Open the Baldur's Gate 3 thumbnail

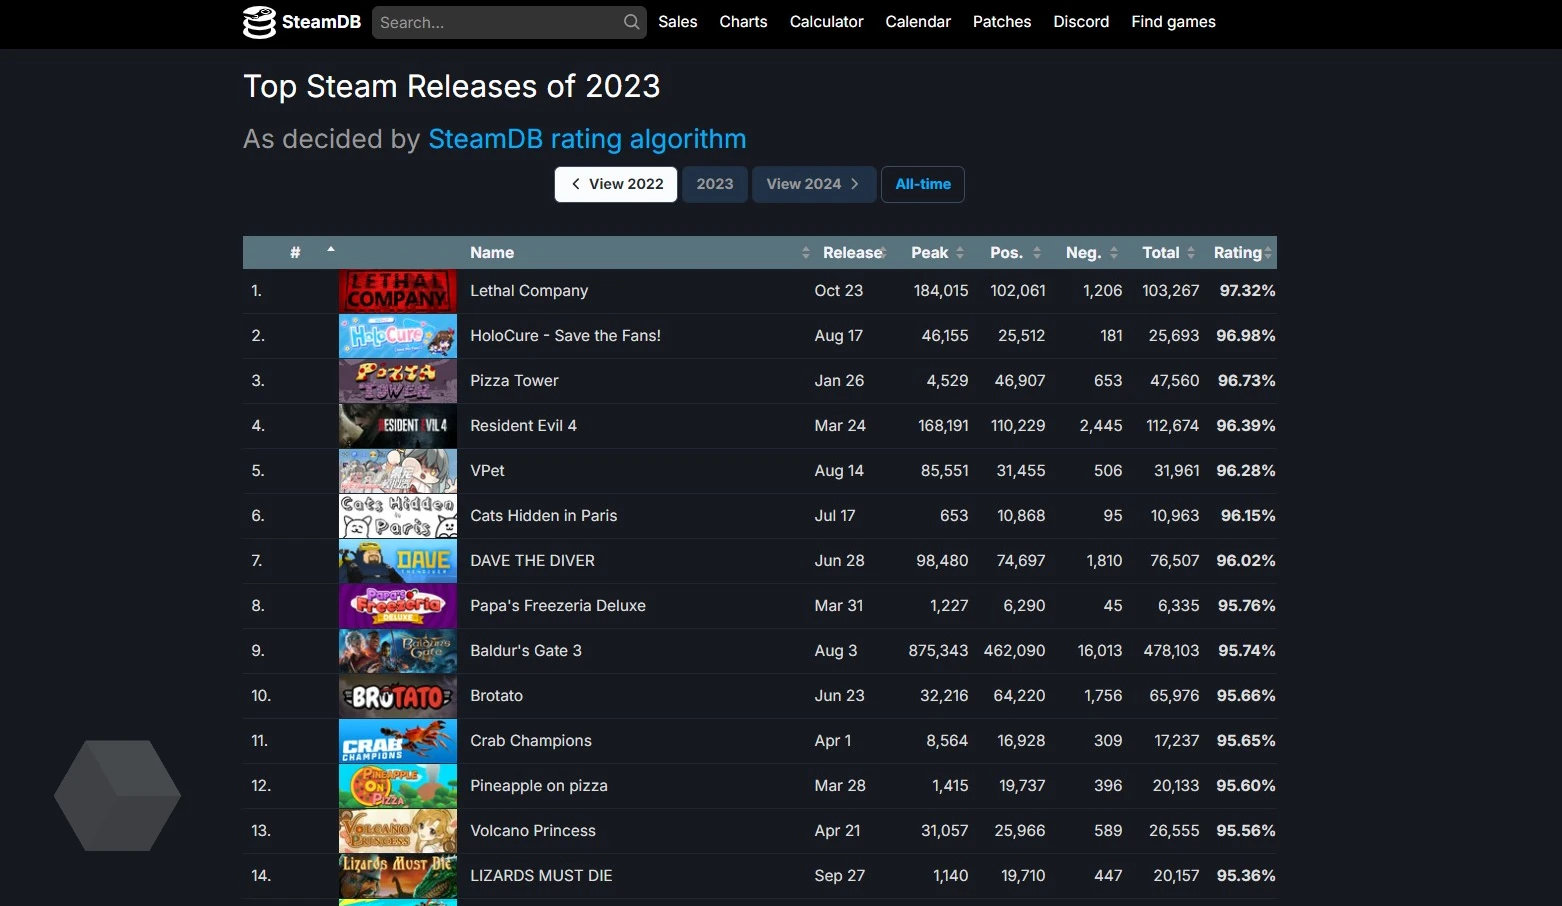coord(397,651)
